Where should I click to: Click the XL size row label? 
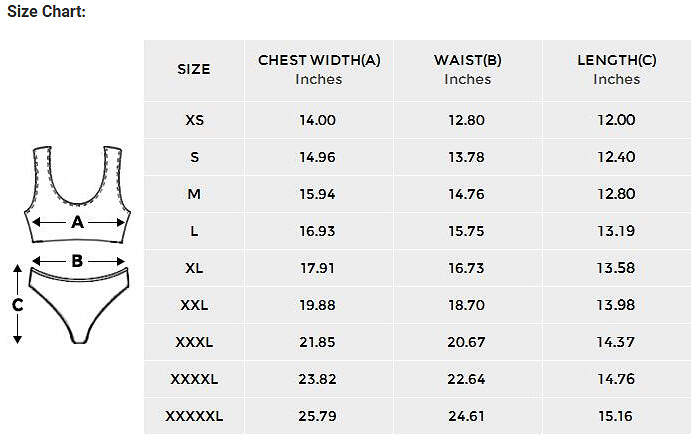(194, 268)
